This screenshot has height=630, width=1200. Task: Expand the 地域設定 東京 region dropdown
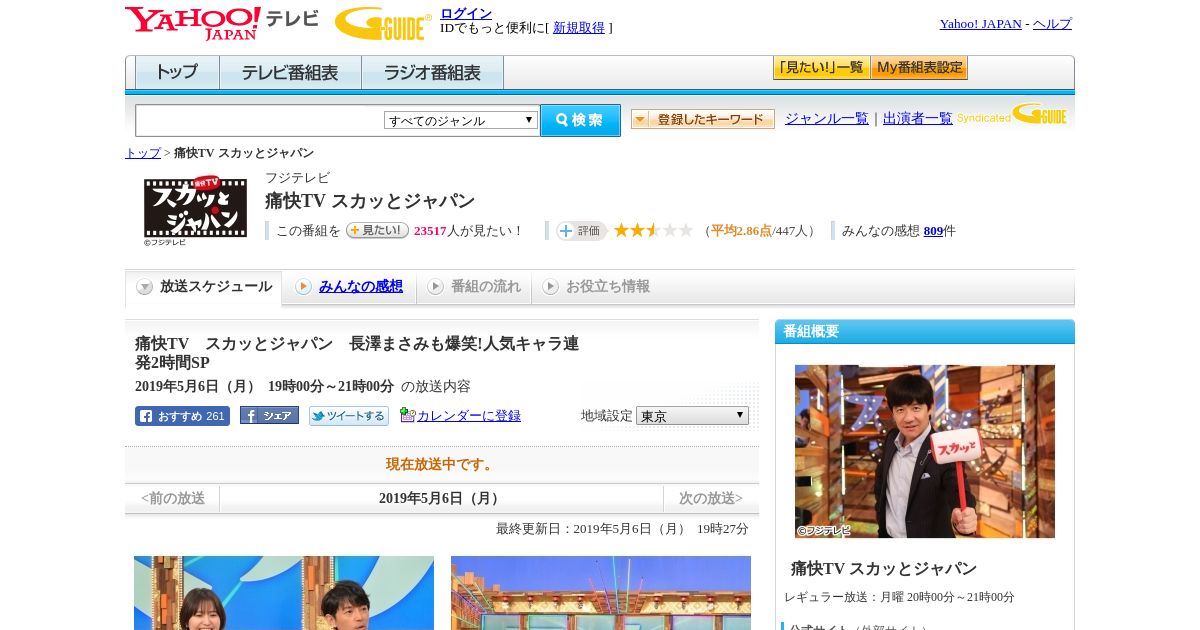(x=692, y=416)
